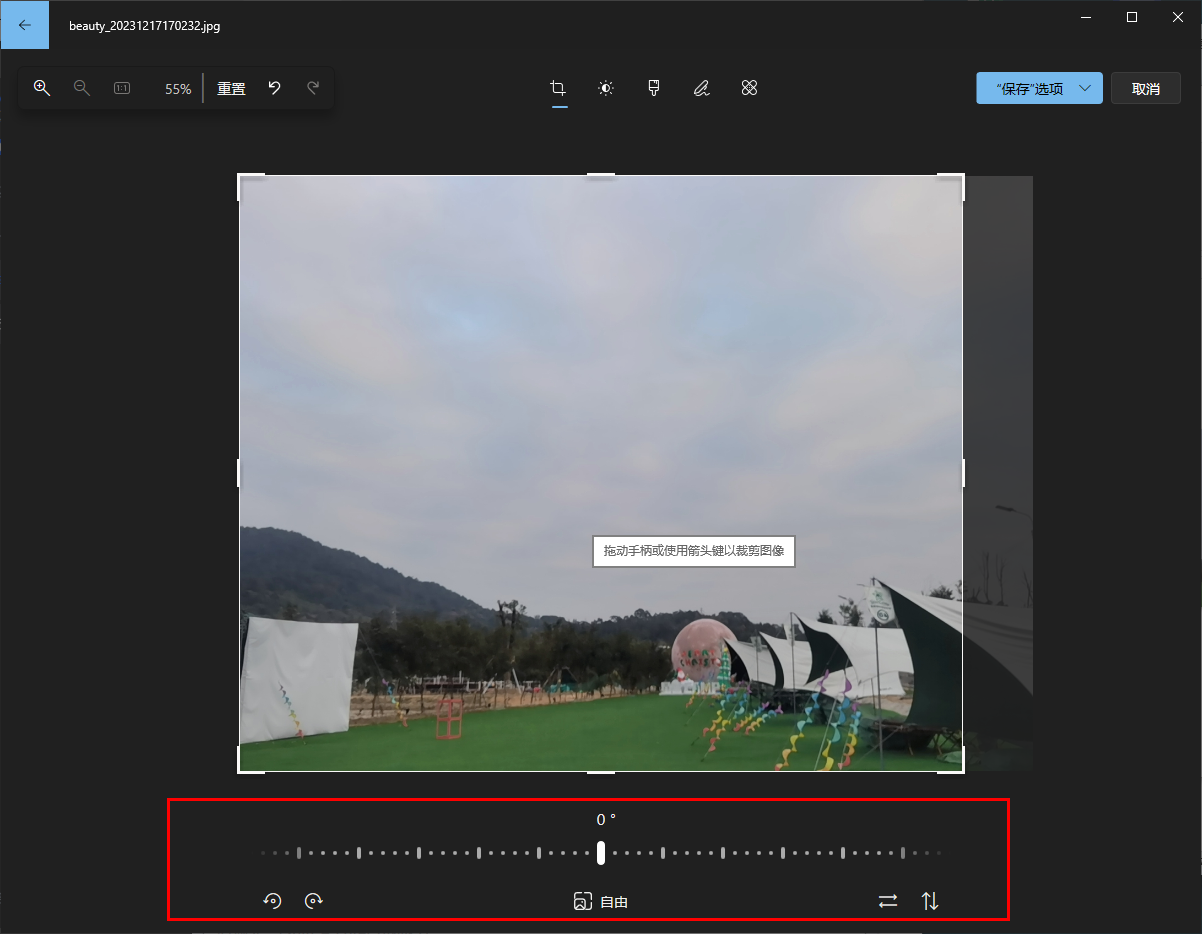1202x934 pixels.
Task: Open the brightness adjustment tab
Action: click(606, 88)
